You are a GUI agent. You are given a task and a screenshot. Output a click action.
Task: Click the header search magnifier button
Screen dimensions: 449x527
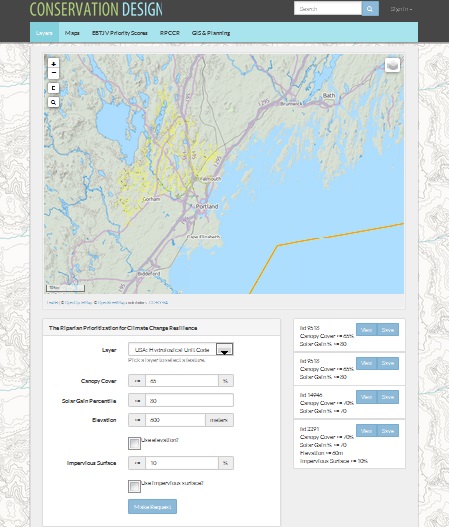[x=370, y=9]
